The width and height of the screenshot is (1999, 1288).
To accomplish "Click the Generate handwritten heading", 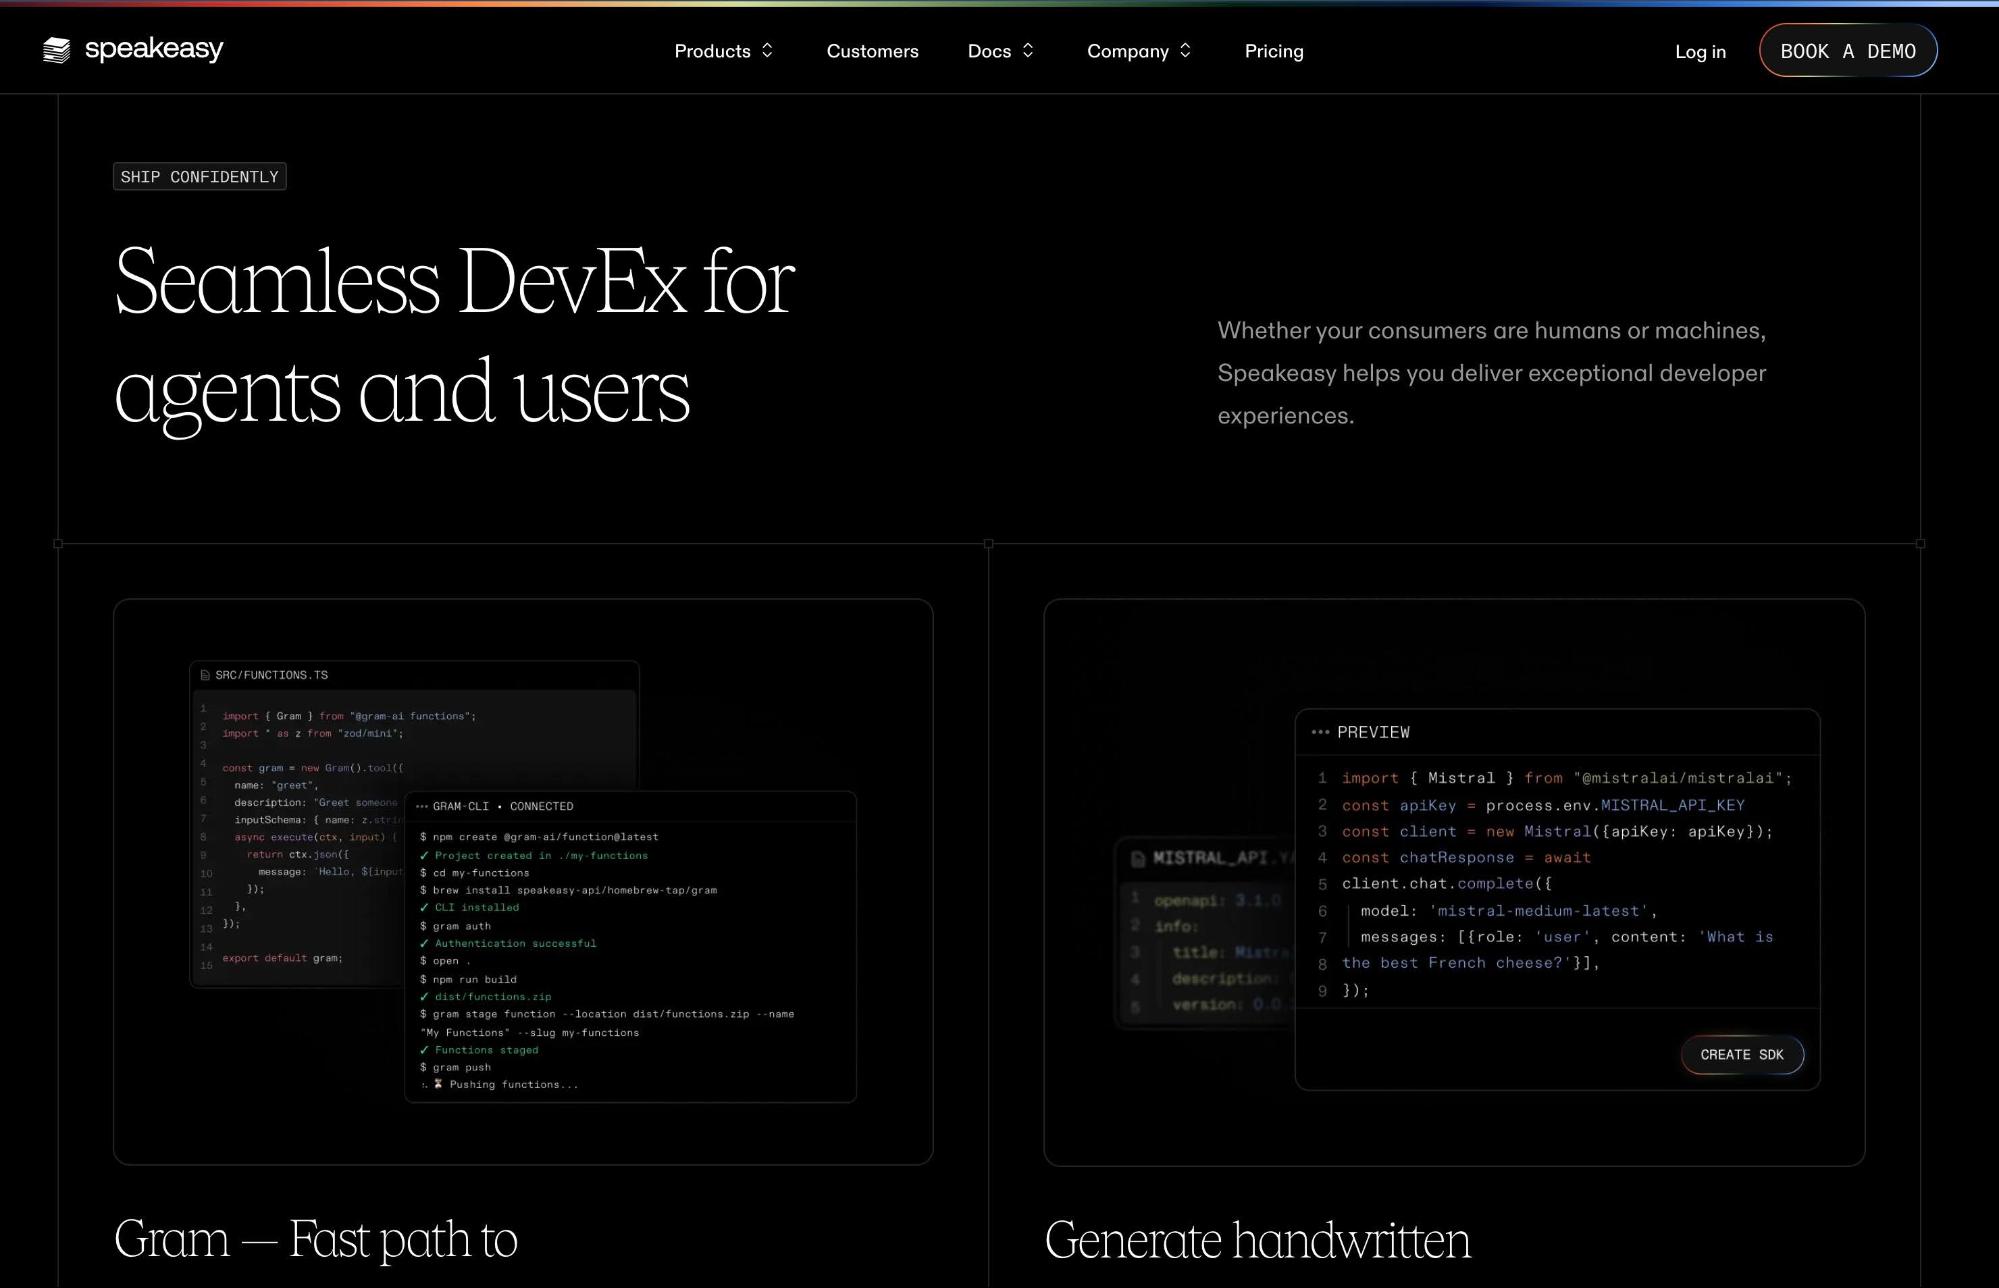I will click(1257, 1240).
